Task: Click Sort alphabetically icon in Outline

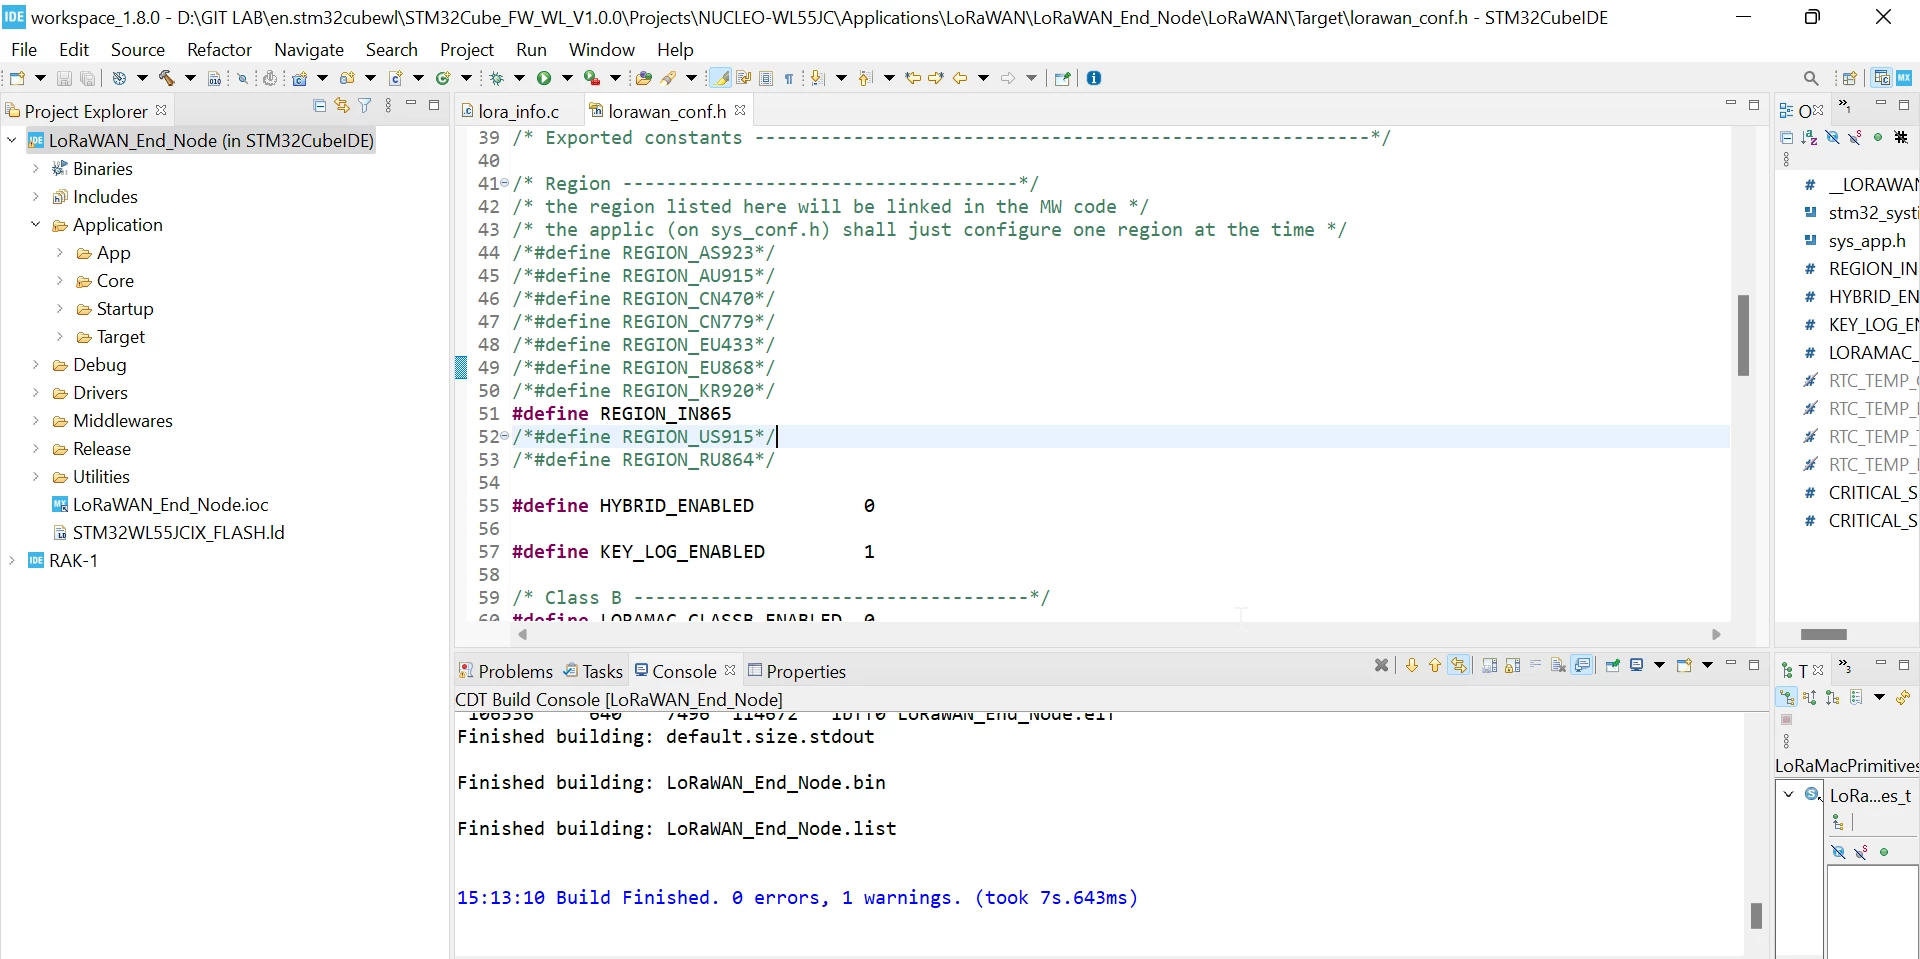Action: click(1810, 137)
